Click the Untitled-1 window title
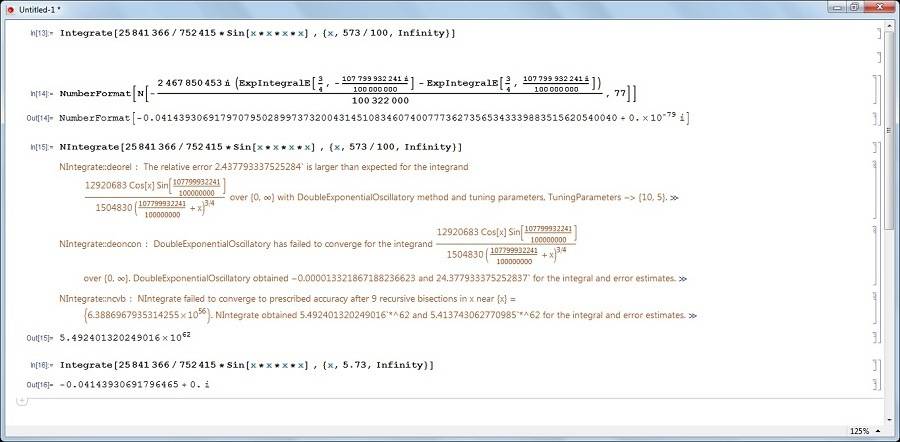Viewport: 900px width, 442px height. [x=40, y=10]
